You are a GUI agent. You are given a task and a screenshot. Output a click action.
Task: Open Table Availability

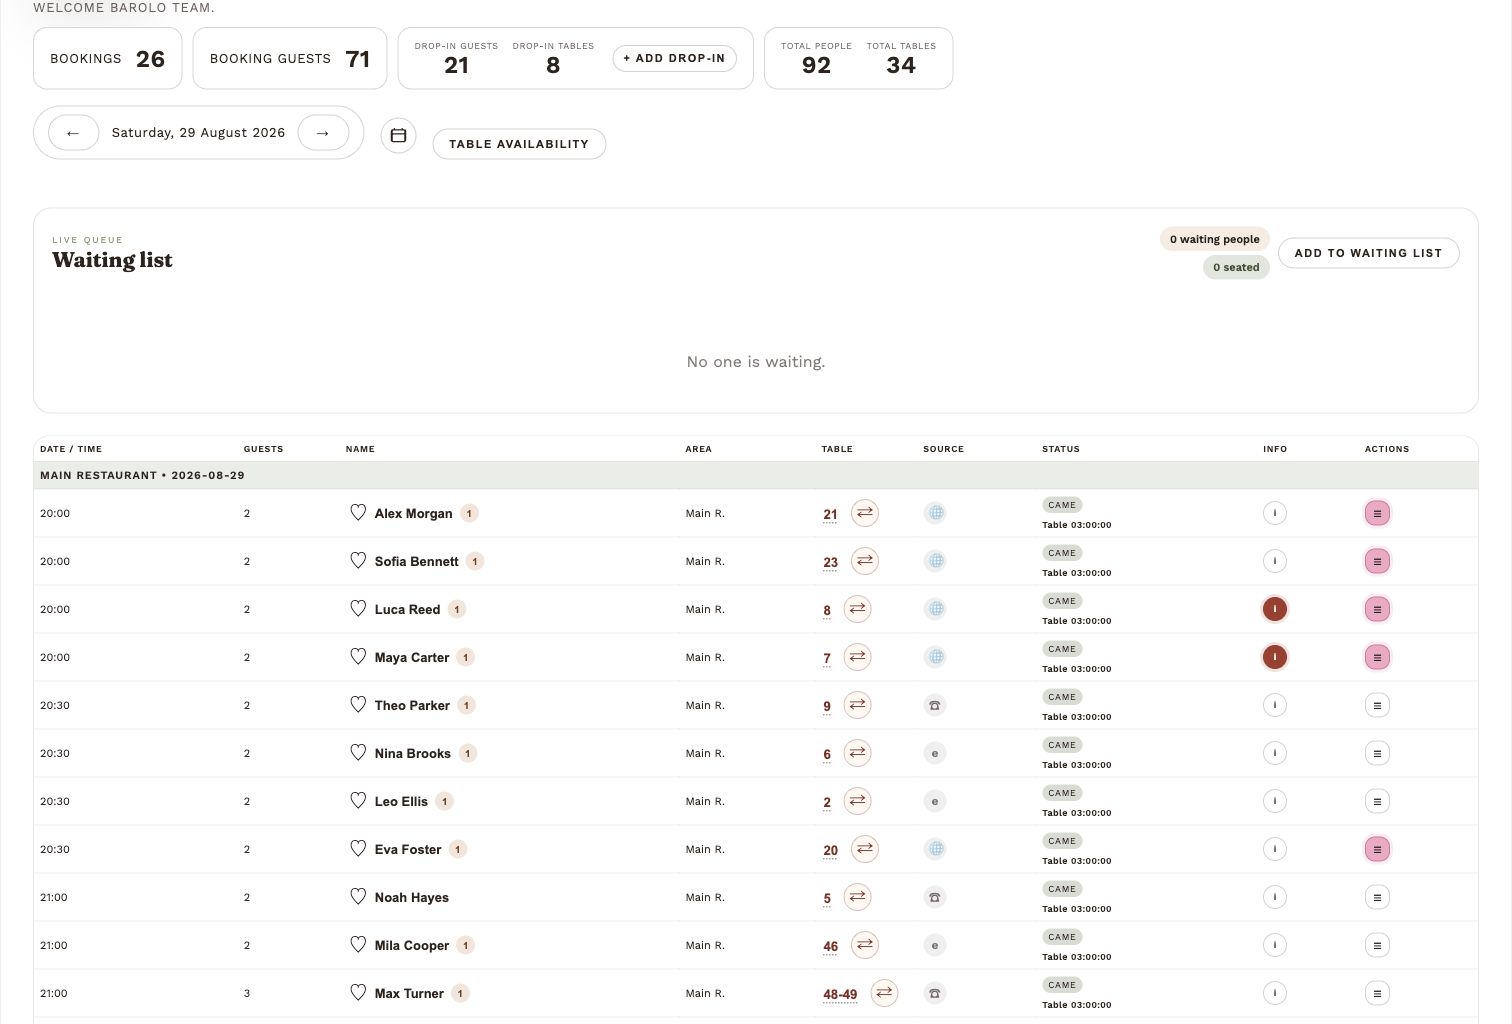pos(519,144)
